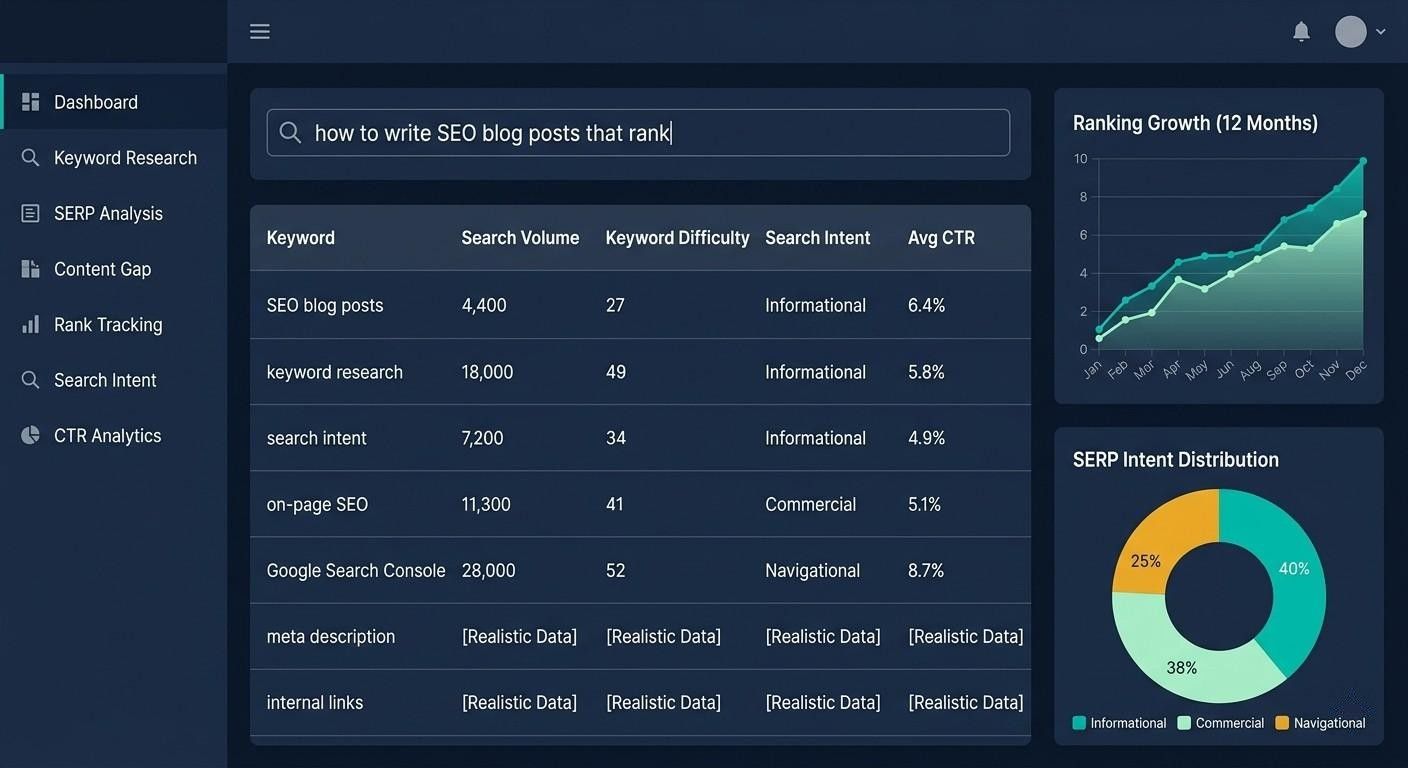Focus the keyword search input field
The image size is (1408, 768).
point(638,132)
